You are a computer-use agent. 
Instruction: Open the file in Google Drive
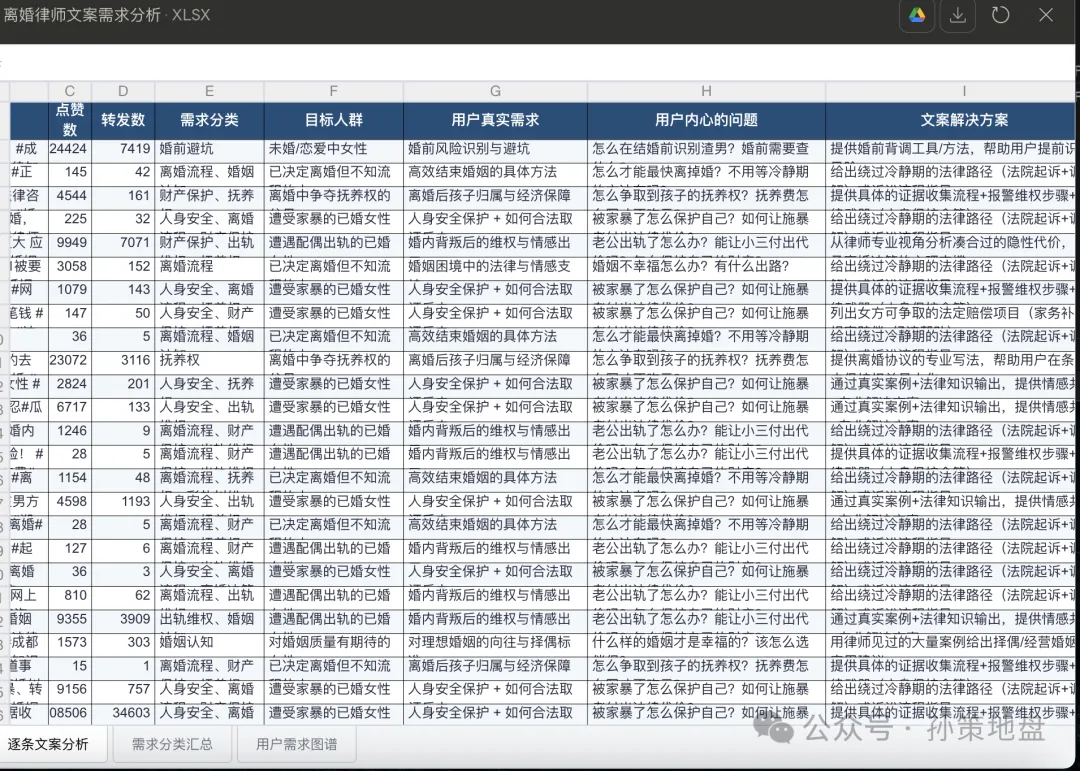916,15
